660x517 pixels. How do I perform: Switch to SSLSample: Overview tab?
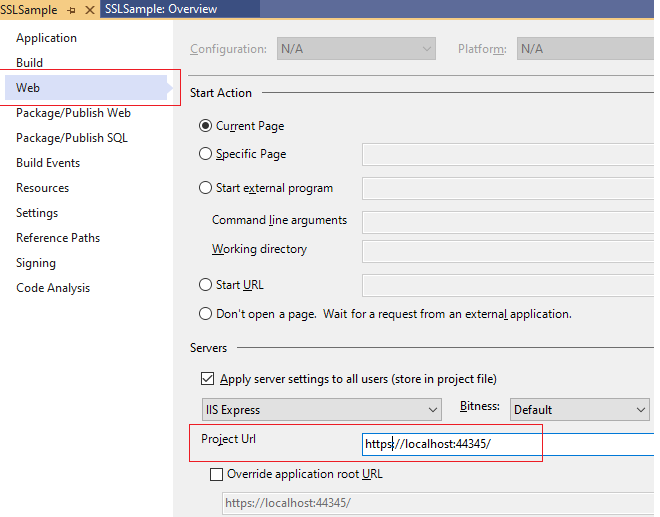click(x=161, y=9)
